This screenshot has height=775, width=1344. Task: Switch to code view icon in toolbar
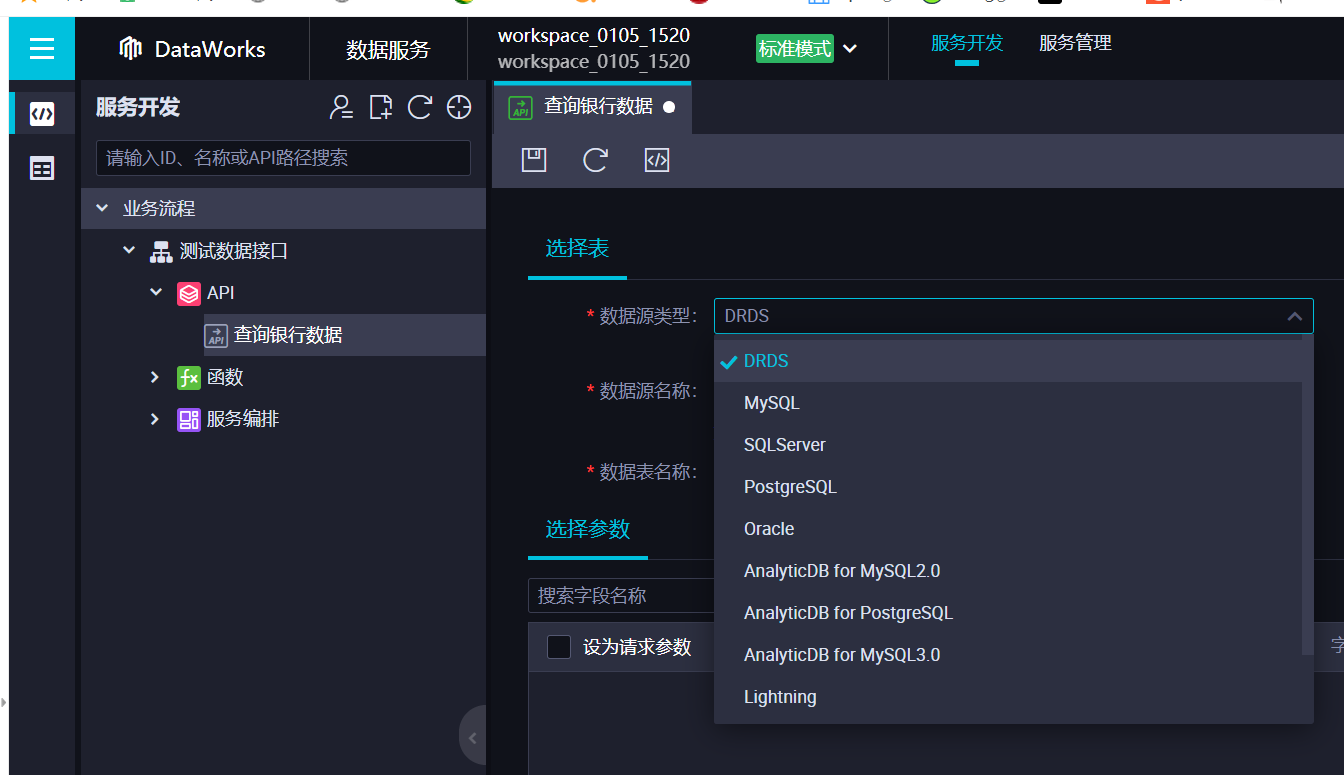657,160
